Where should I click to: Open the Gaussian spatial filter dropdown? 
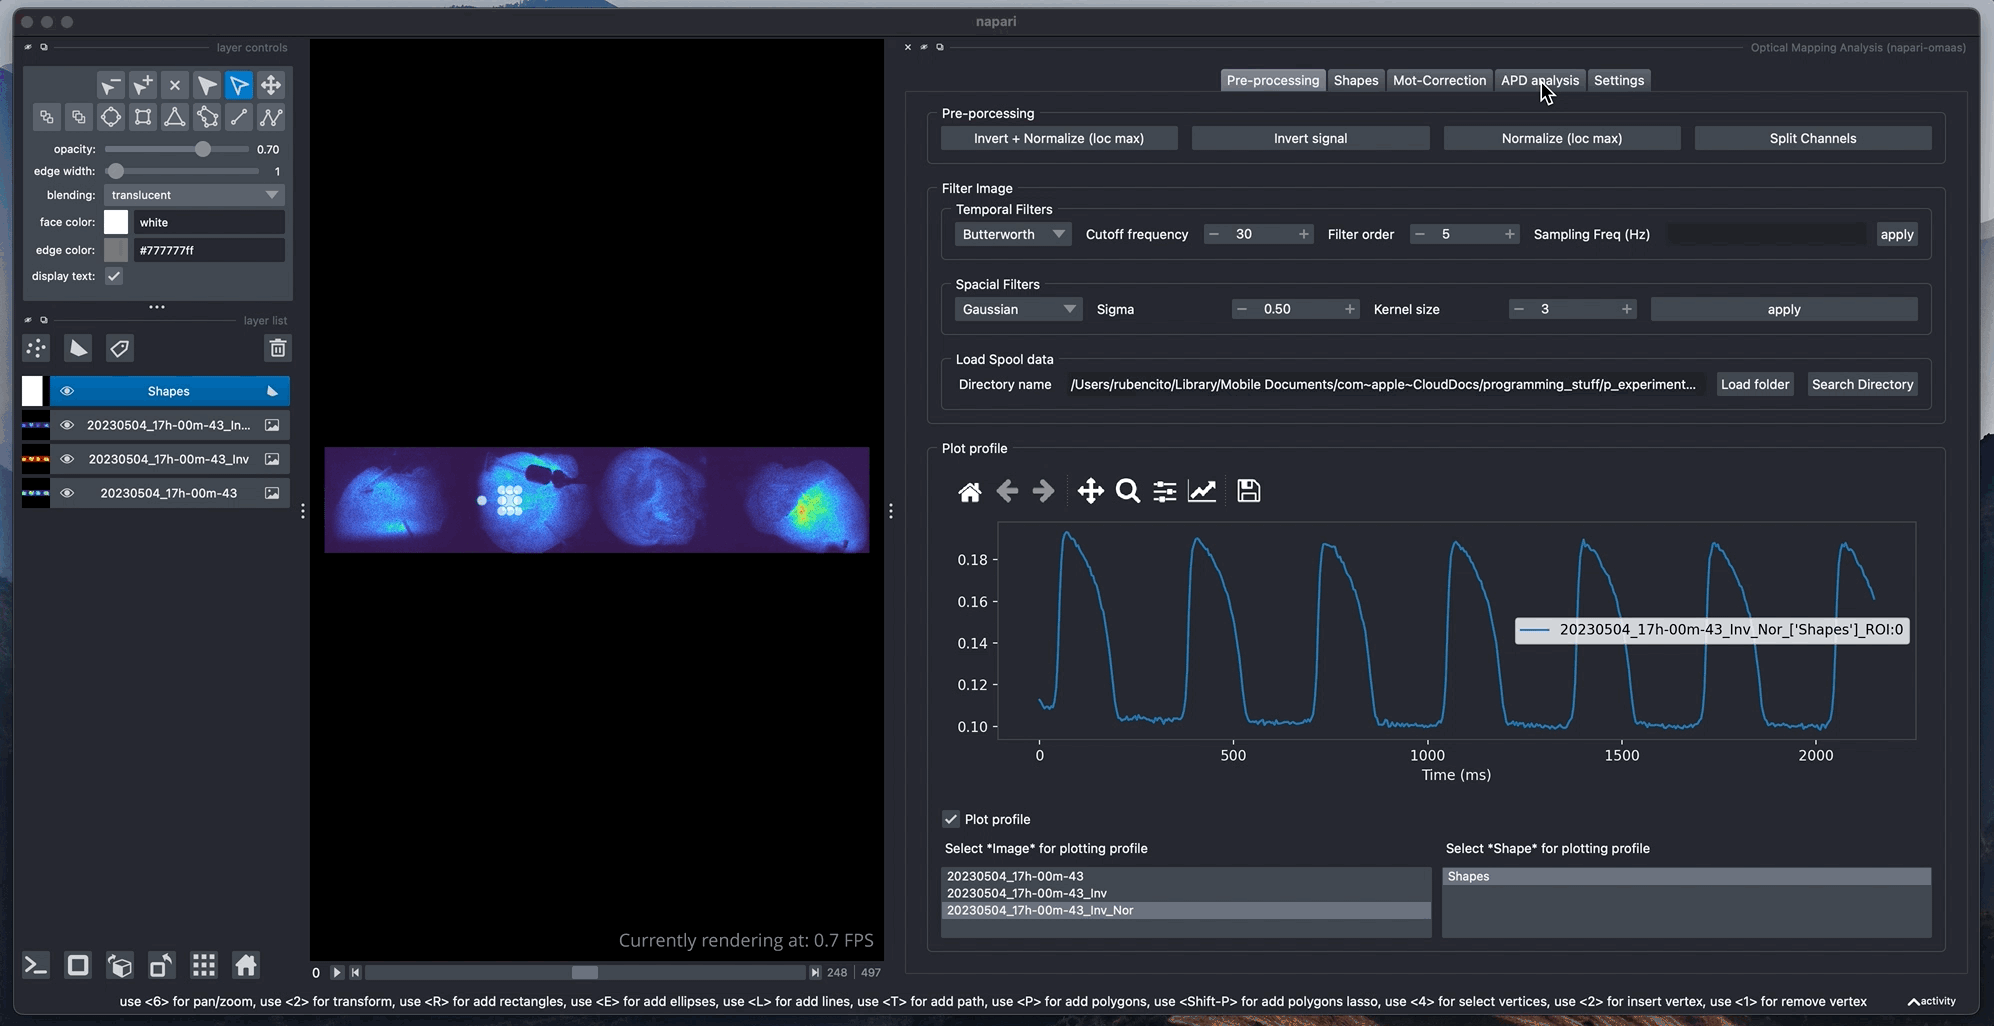click(x=1018, y=309)
